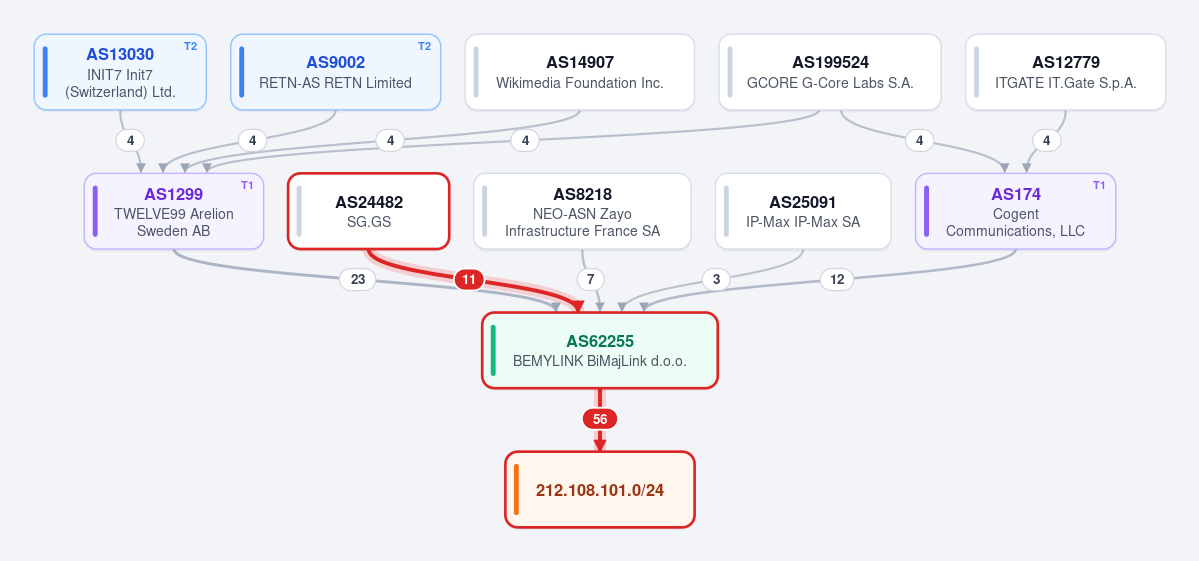1199x561 pixels.
Task: Click the AS12779 ITGATE node
Action: (x=1065, y=72)
